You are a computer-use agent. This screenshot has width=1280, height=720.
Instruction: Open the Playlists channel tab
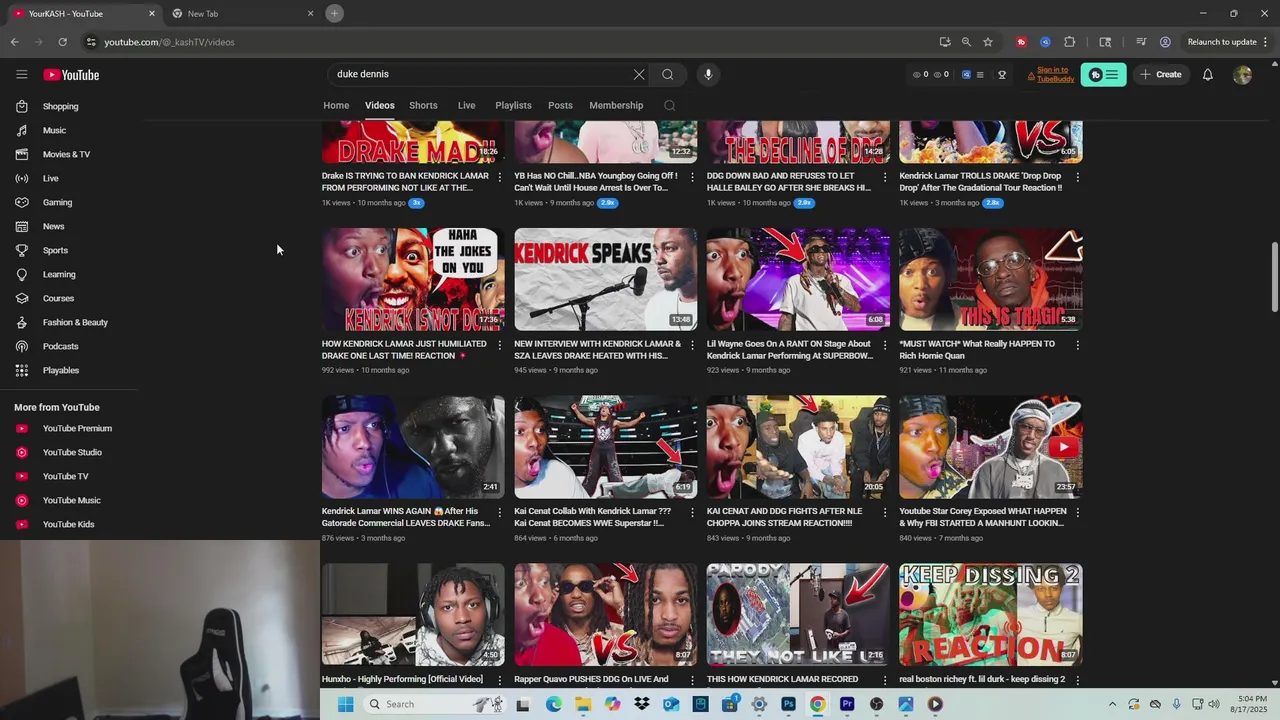click(x=513, y=105)
